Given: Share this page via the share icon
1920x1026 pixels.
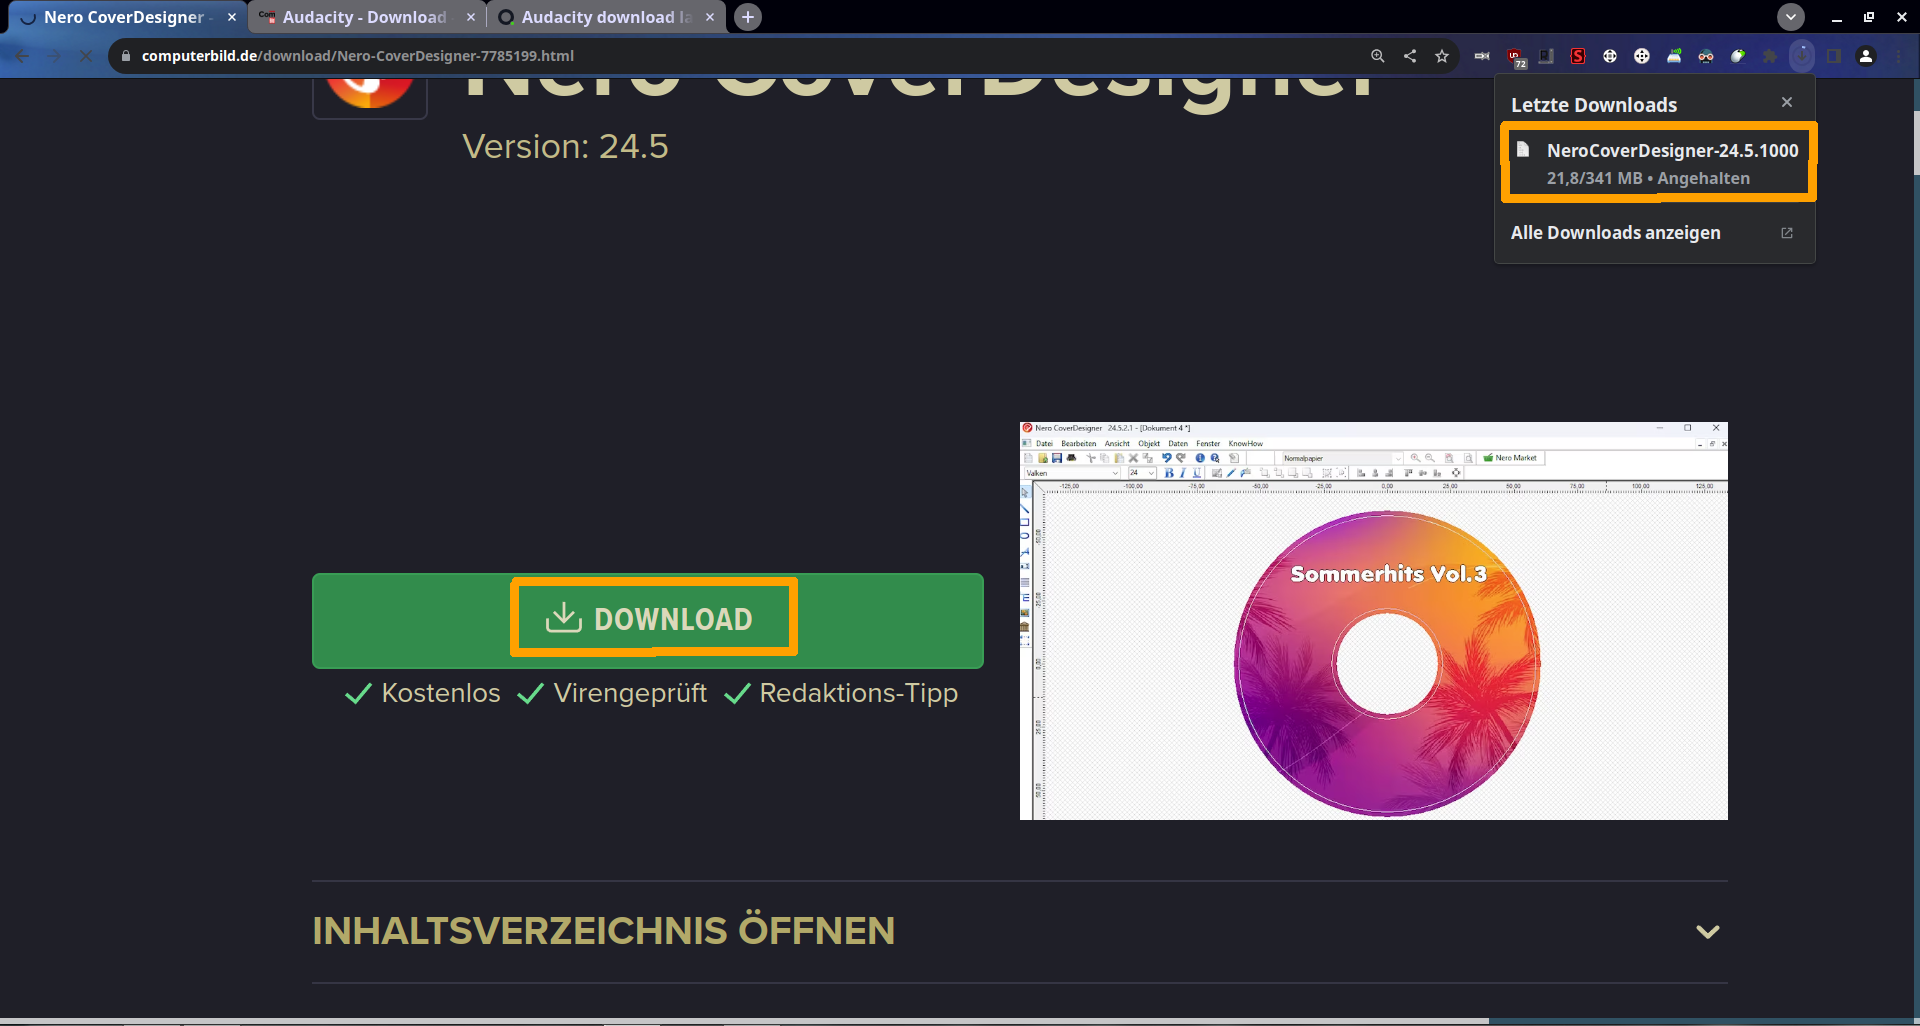Looking at the screenshot, I should click(x=1410, y=56).
